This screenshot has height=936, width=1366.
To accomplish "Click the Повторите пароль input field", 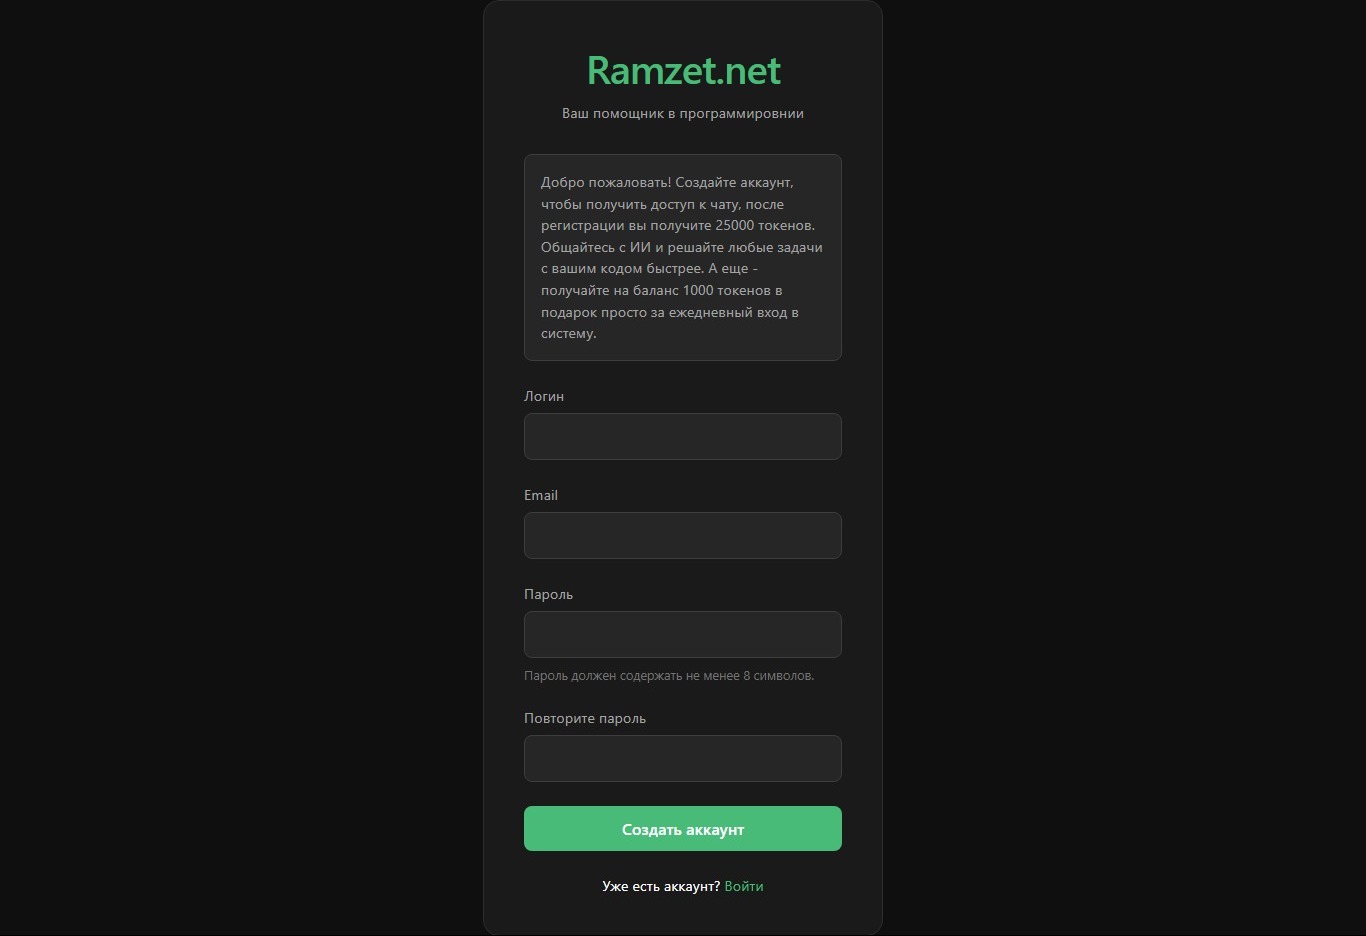I will pyautogui.click(x=683, y=759).
